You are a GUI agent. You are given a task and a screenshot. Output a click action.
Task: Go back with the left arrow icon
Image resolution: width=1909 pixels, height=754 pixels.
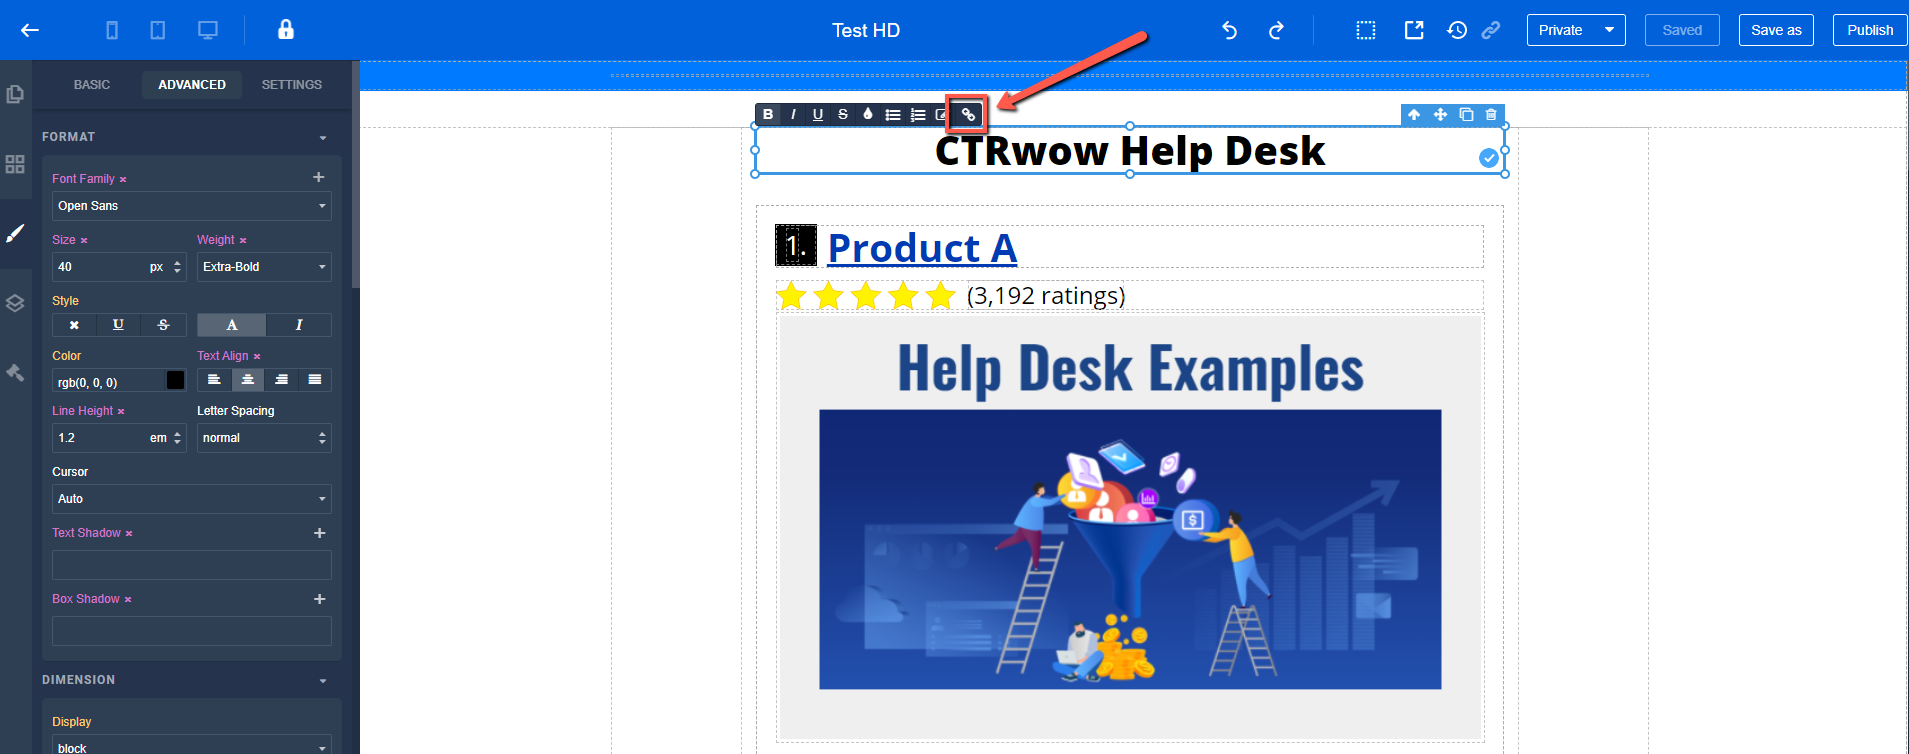coord(30,30)
